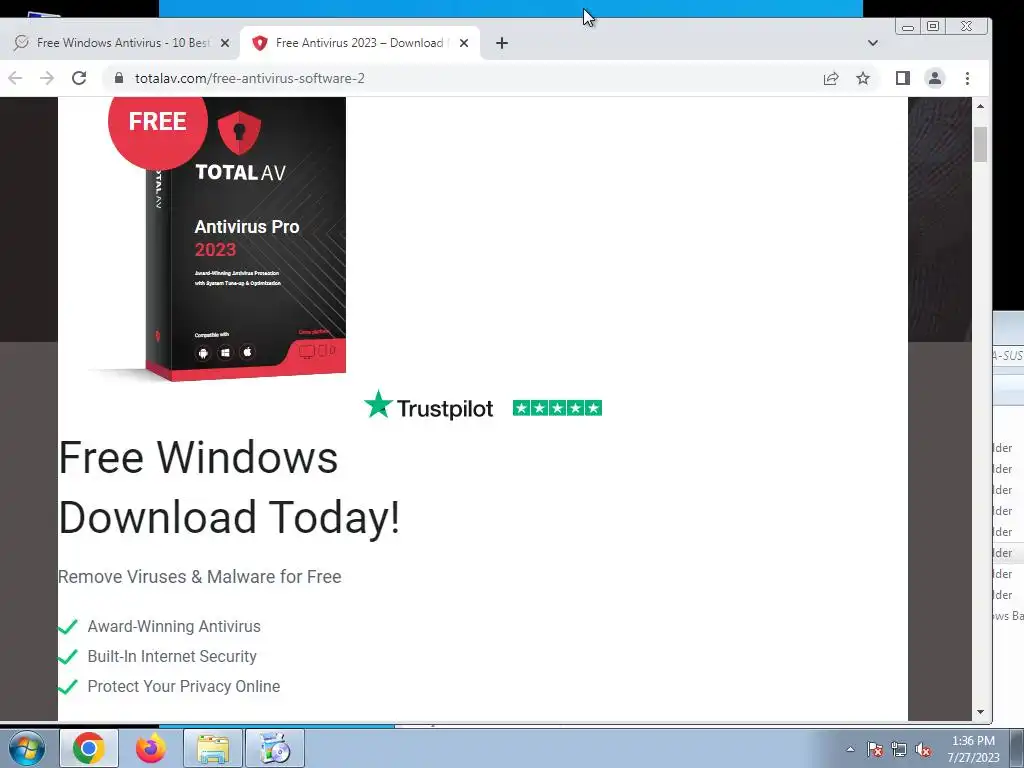Click the Built-In Internet Security item

[172, 656]
